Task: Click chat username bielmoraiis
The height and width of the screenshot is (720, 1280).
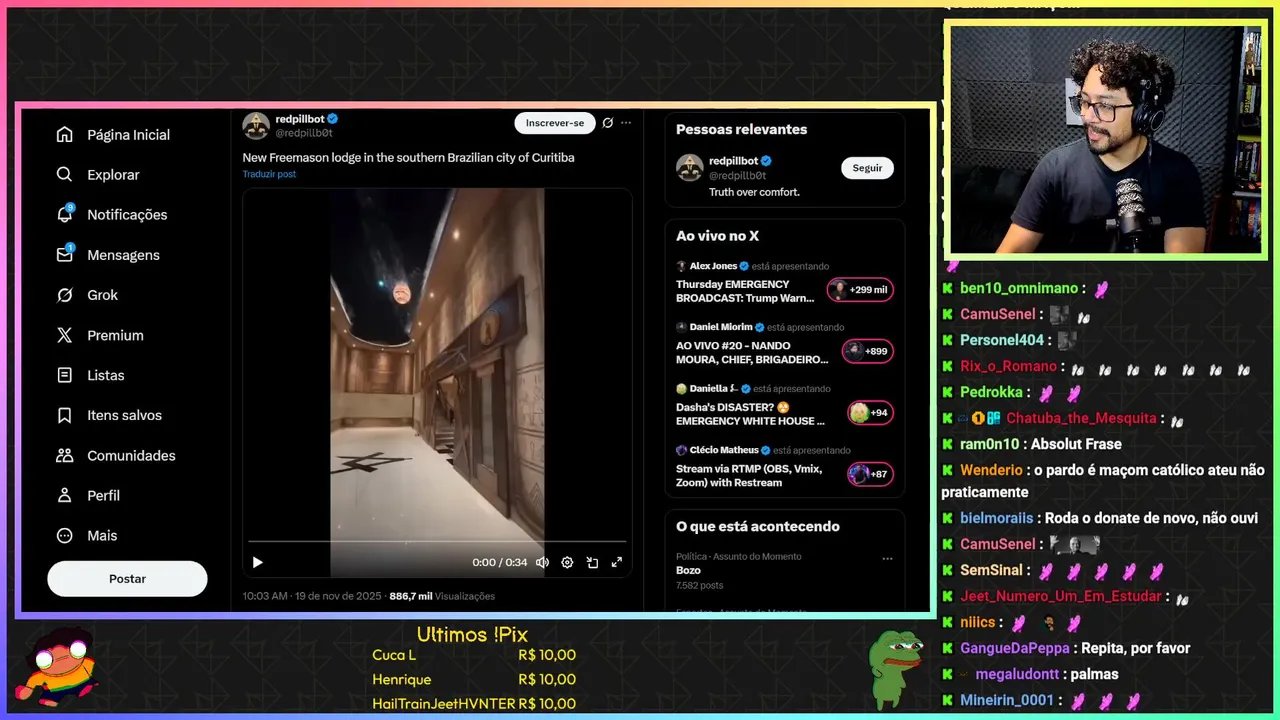Action: point(996,518)
